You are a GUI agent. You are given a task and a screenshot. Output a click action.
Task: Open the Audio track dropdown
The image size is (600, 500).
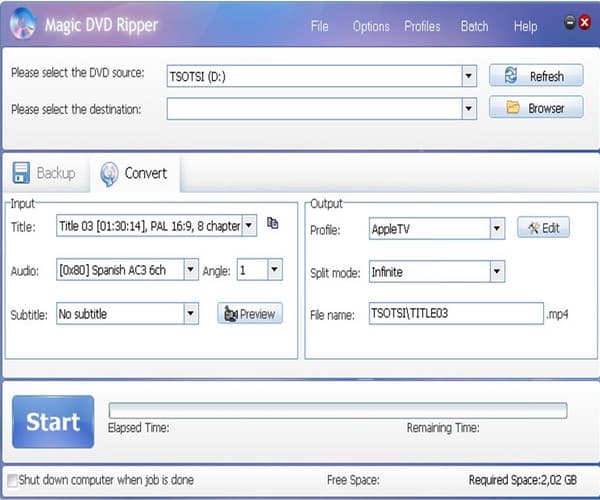pyautogui.click(x=191, y=270)
